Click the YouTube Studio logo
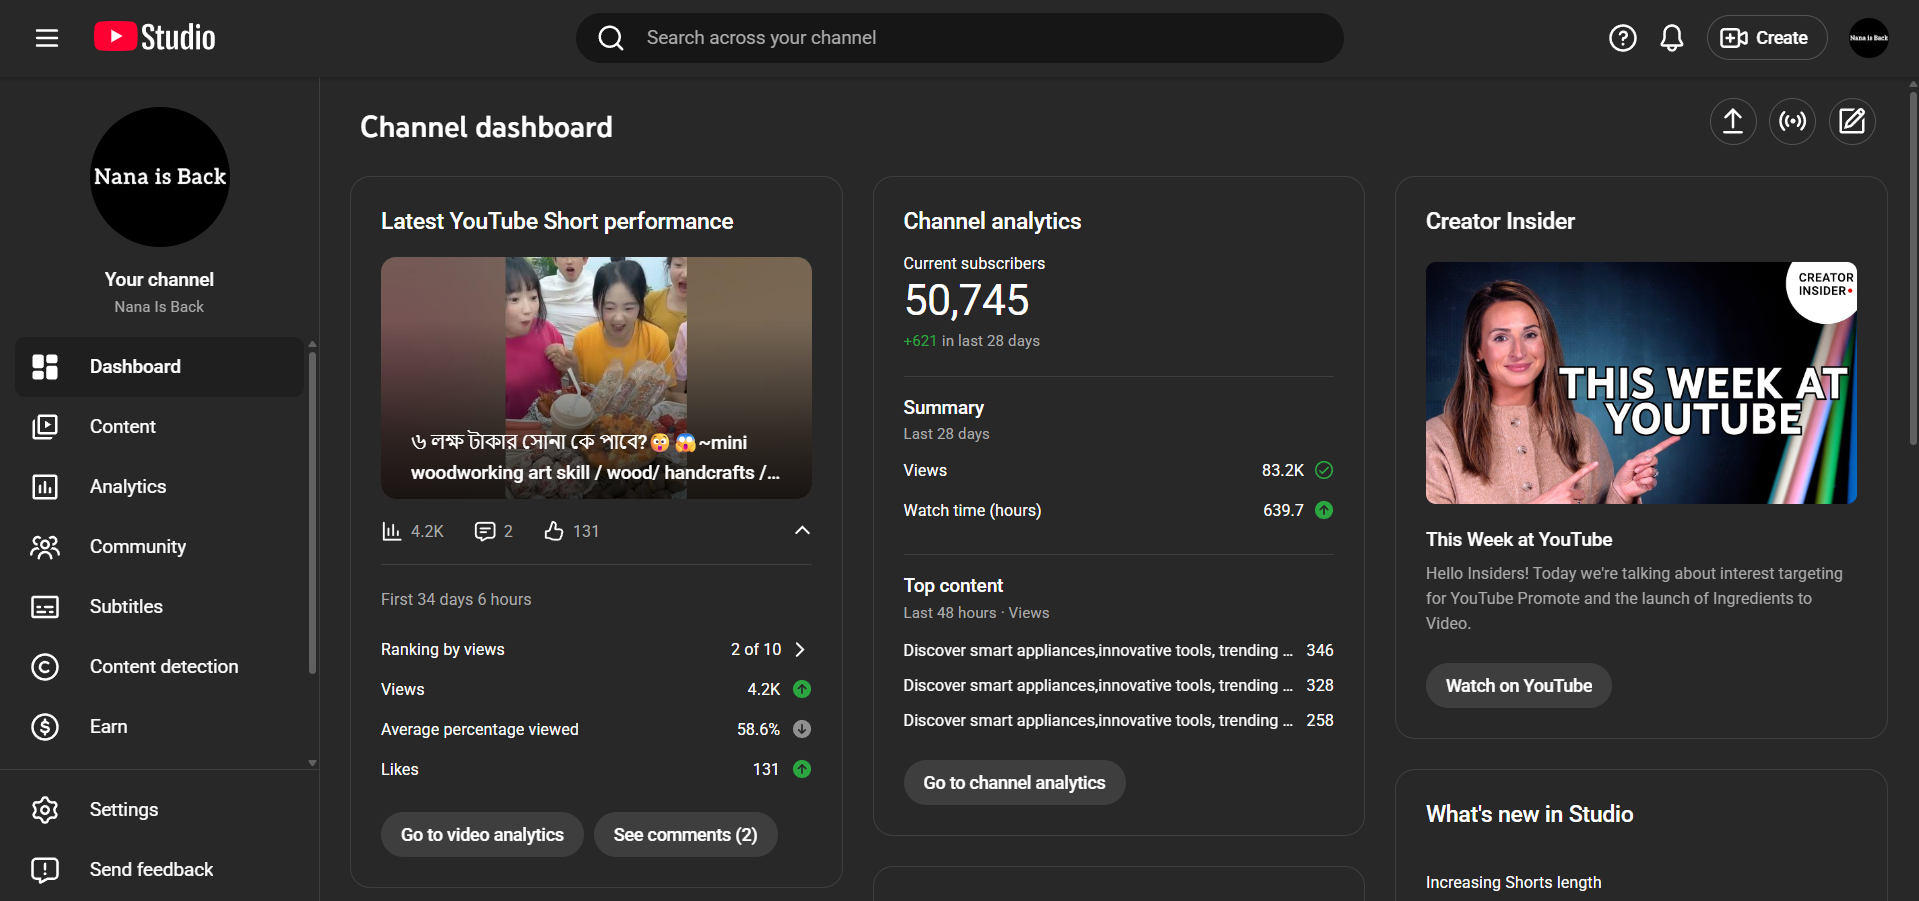Viewport: 1919px width, 901px height. tap(155, 38)
